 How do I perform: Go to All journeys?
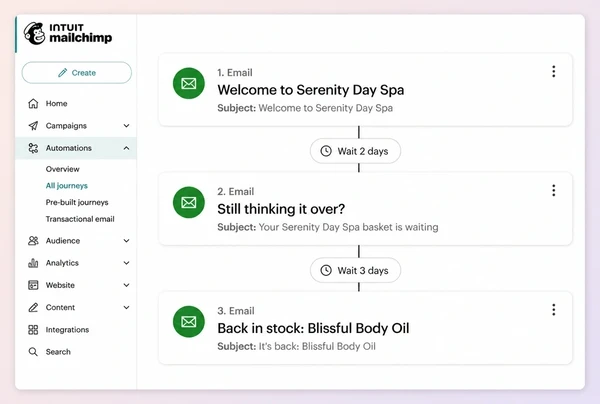point(67,186)
